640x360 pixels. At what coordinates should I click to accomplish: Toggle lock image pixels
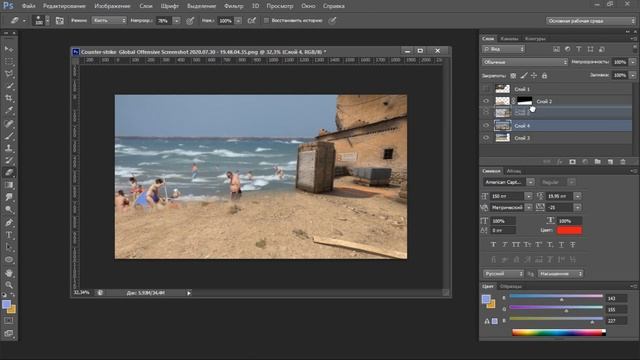point(524,76)
